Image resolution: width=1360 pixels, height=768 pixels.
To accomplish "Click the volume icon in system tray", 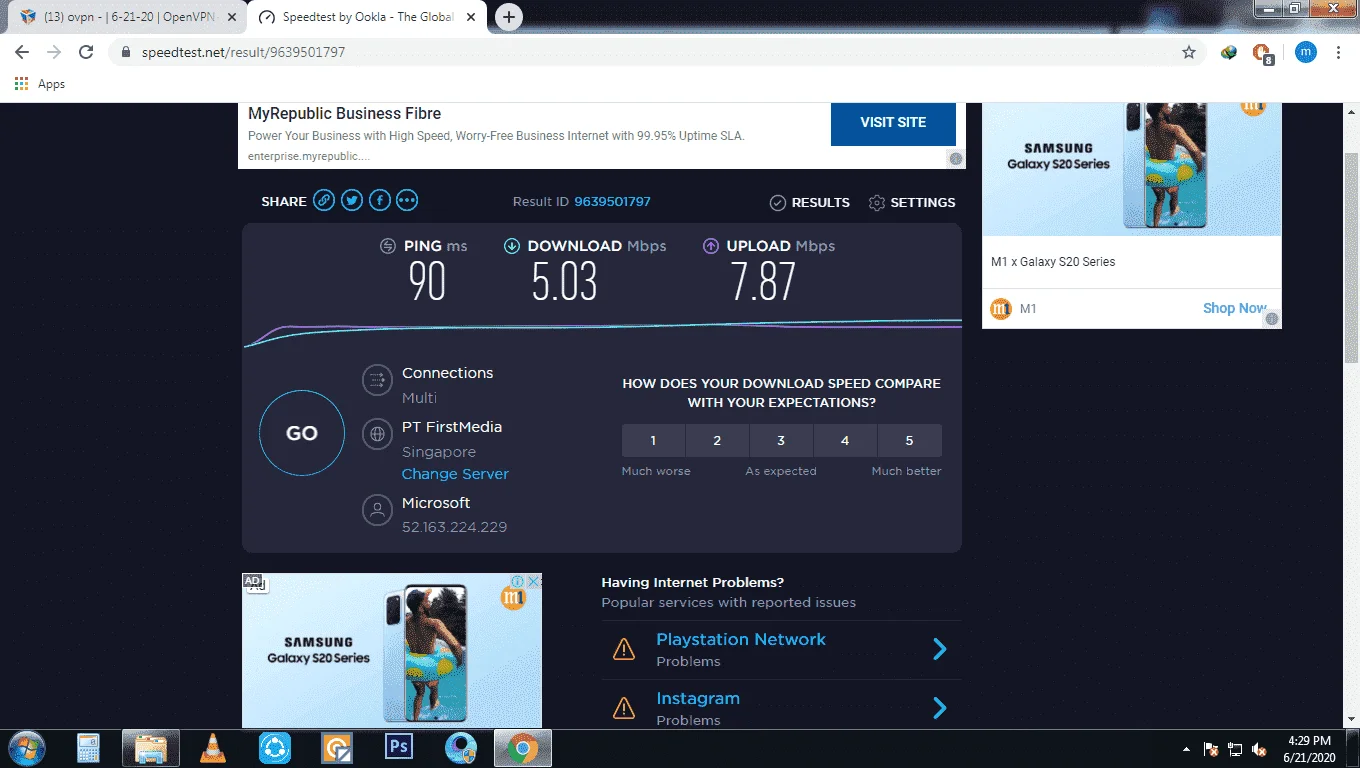I will point(1260,749).
